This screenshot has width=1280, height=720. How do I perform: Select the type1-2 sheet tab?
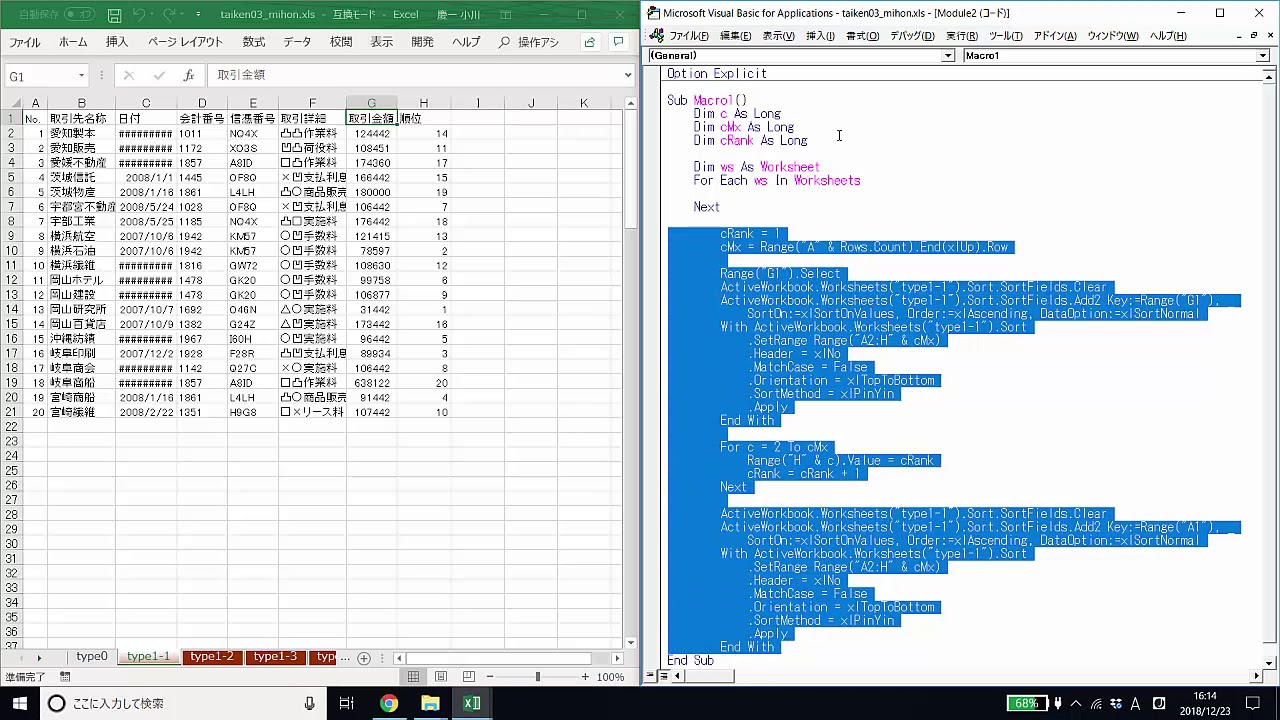click(x=211, y=657)
